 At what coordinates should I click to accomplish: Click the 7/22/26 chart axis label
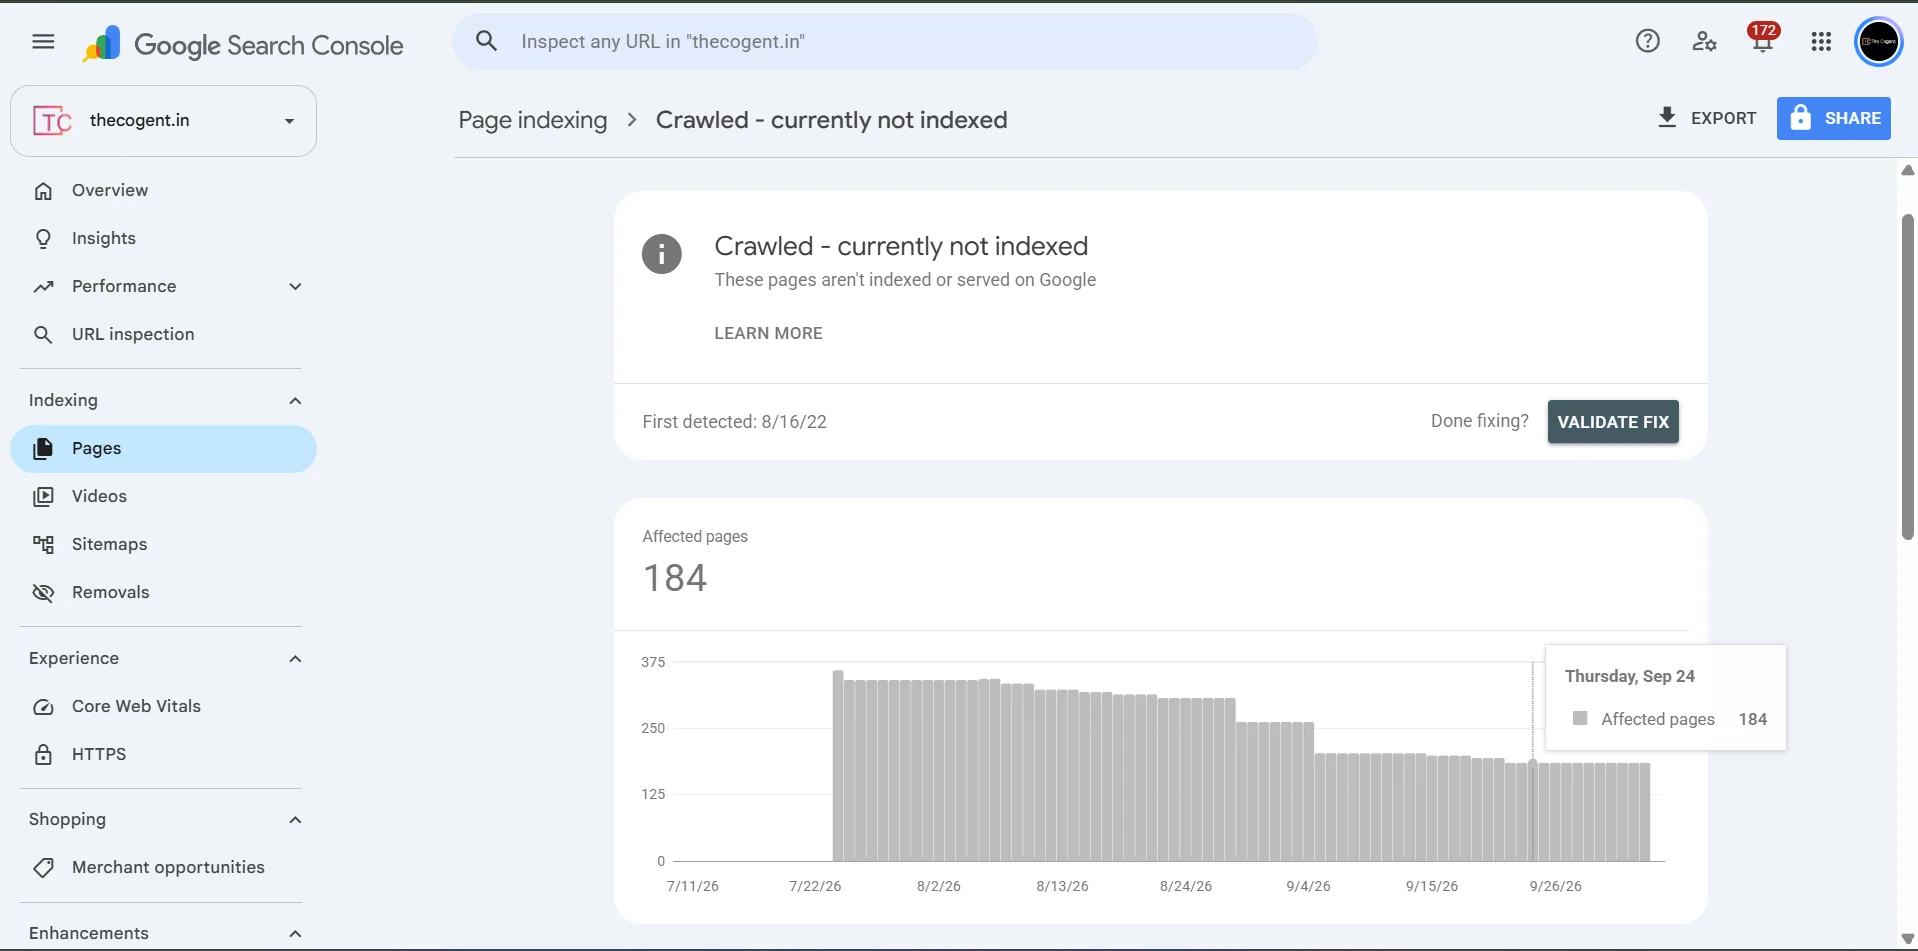pos(815,886)
